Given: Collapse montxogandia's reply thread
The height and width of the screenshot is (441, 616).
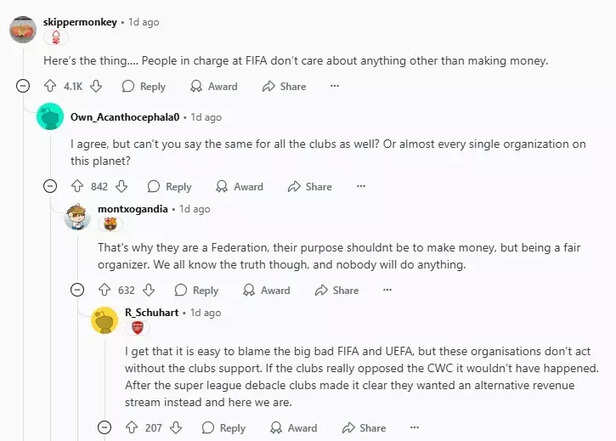Looking at the screenshot, I should pos(77,290).
